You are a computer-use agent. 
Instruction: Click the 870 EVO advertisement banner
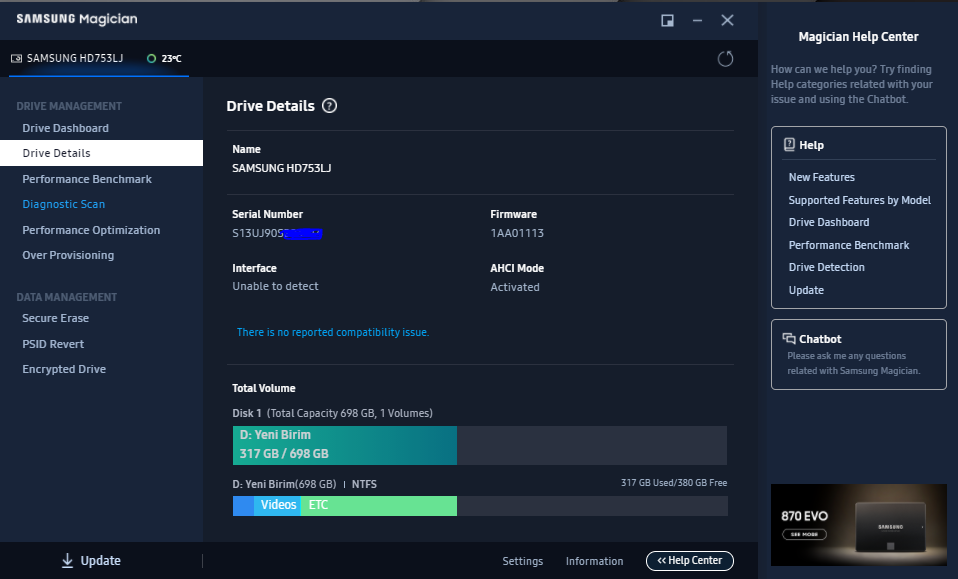coord(858,525)
